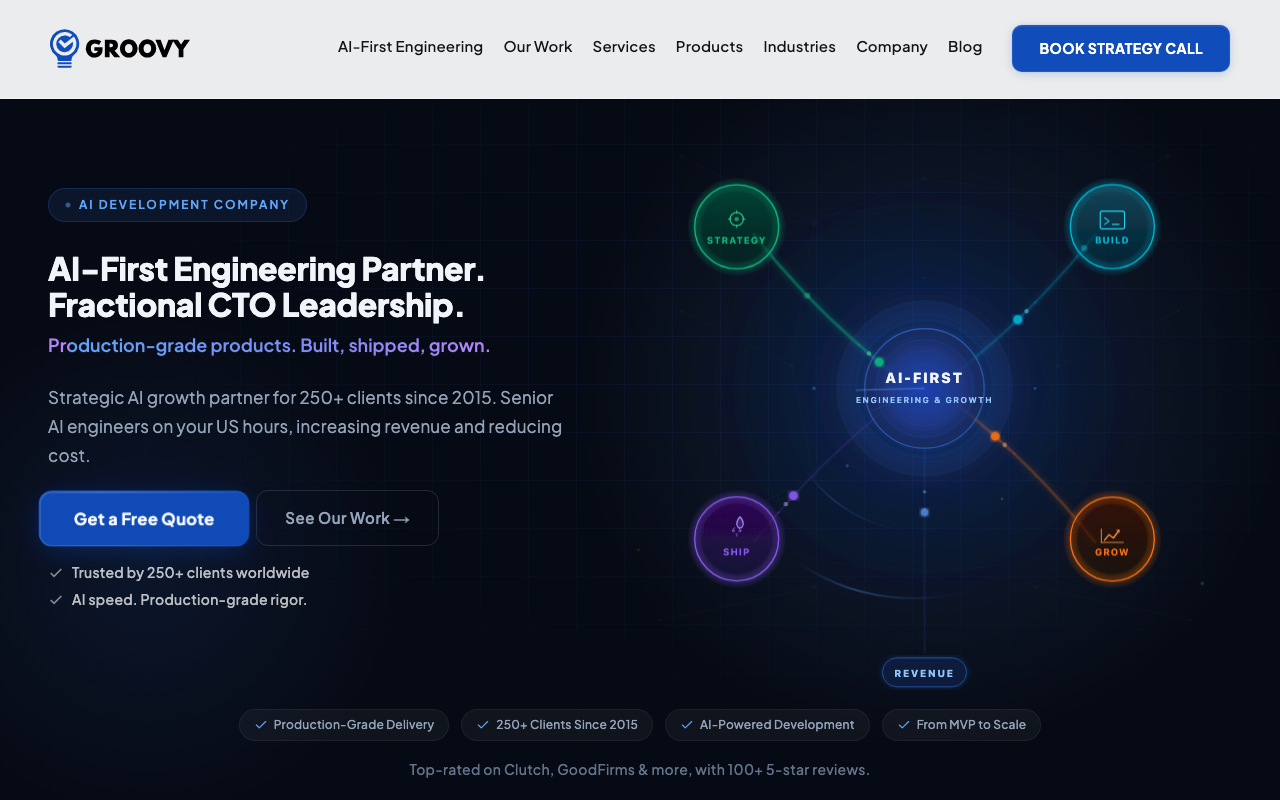The image size is (1280, 800).
Task: Click the Revenue label badge
Action: point(924,673)
